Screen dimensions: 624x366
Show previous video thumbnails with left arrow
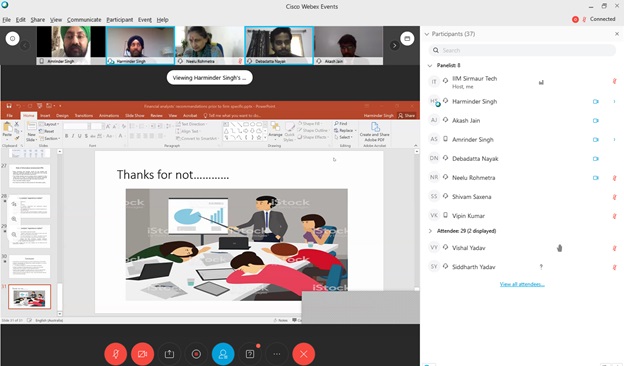[25, 45]
